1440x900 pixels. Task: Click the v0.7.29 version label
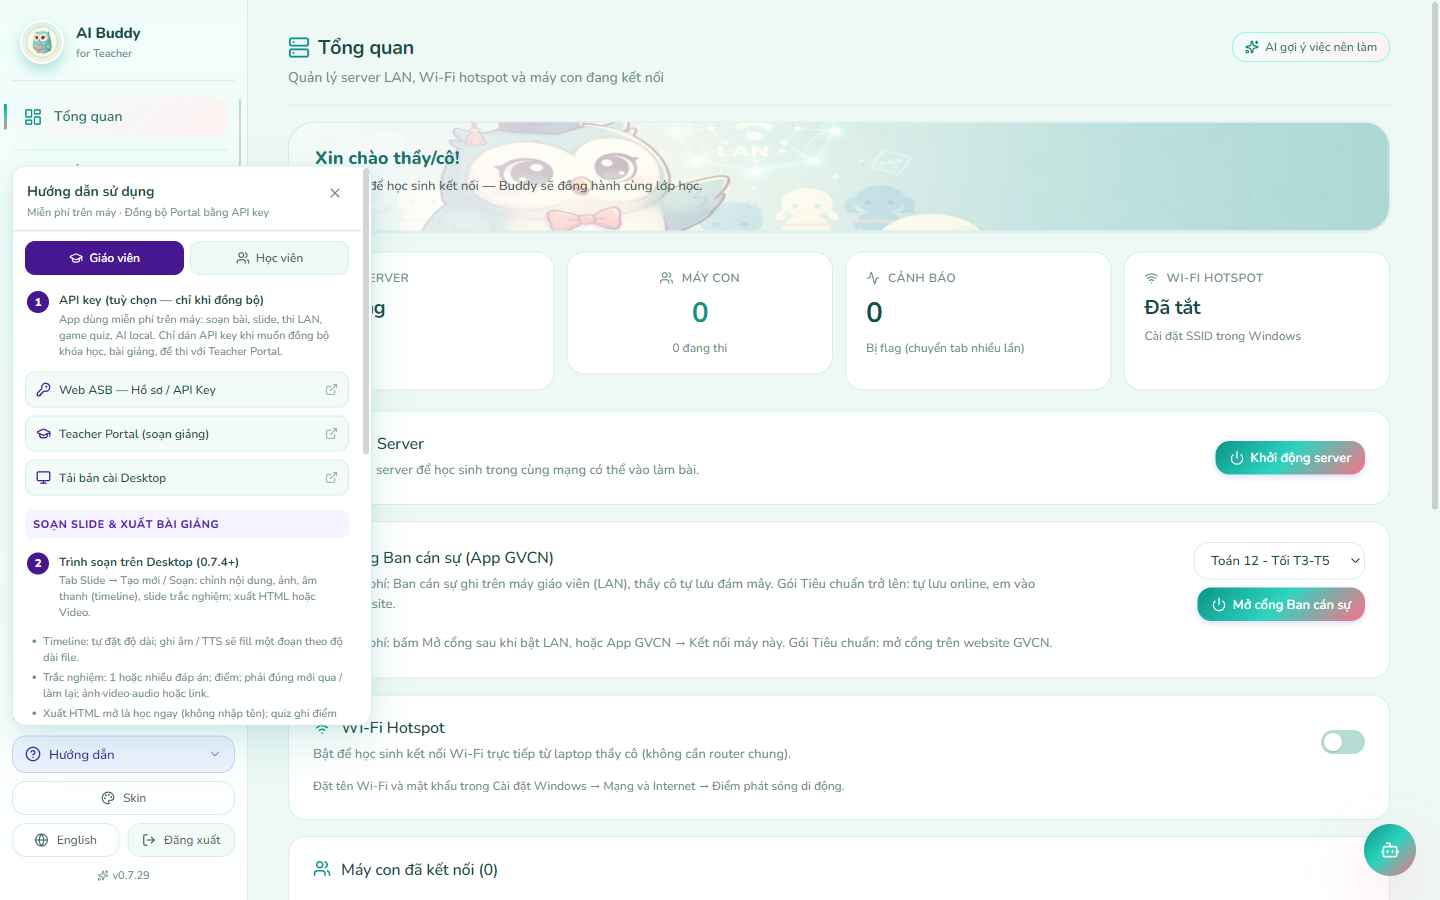123,875
